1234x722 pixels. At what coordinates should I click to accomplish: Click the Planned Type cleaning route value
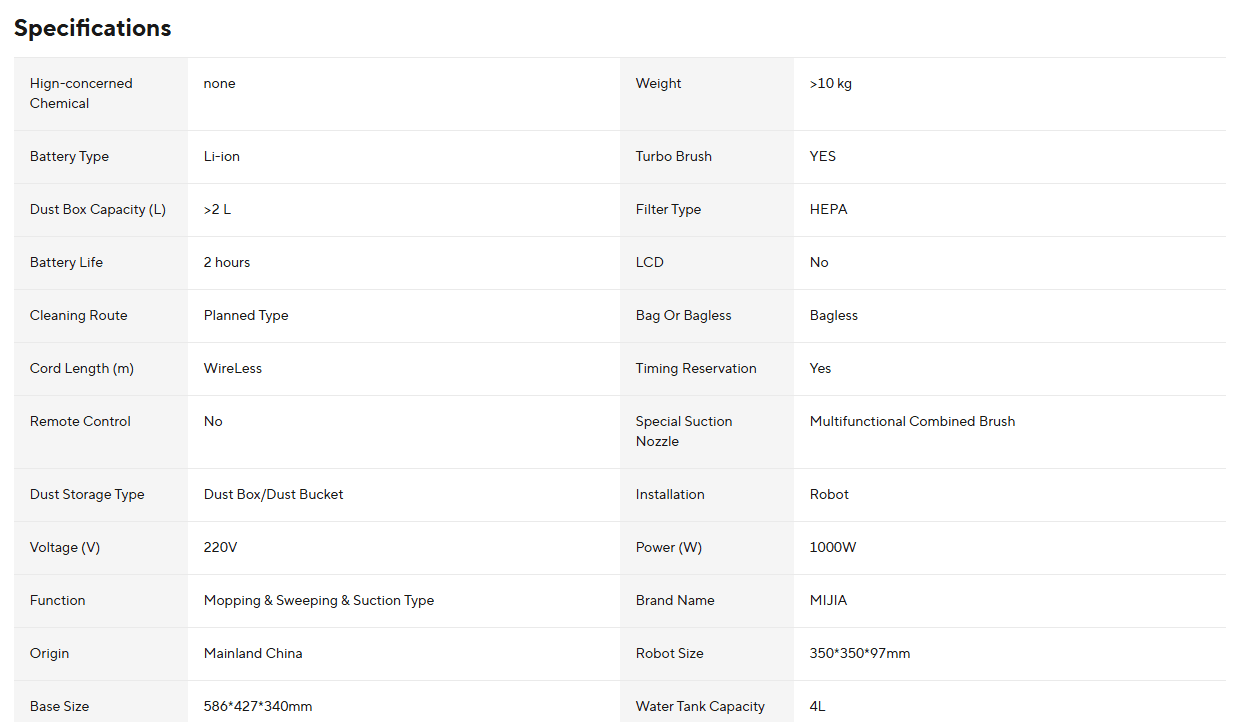click(x=246, y=316)
